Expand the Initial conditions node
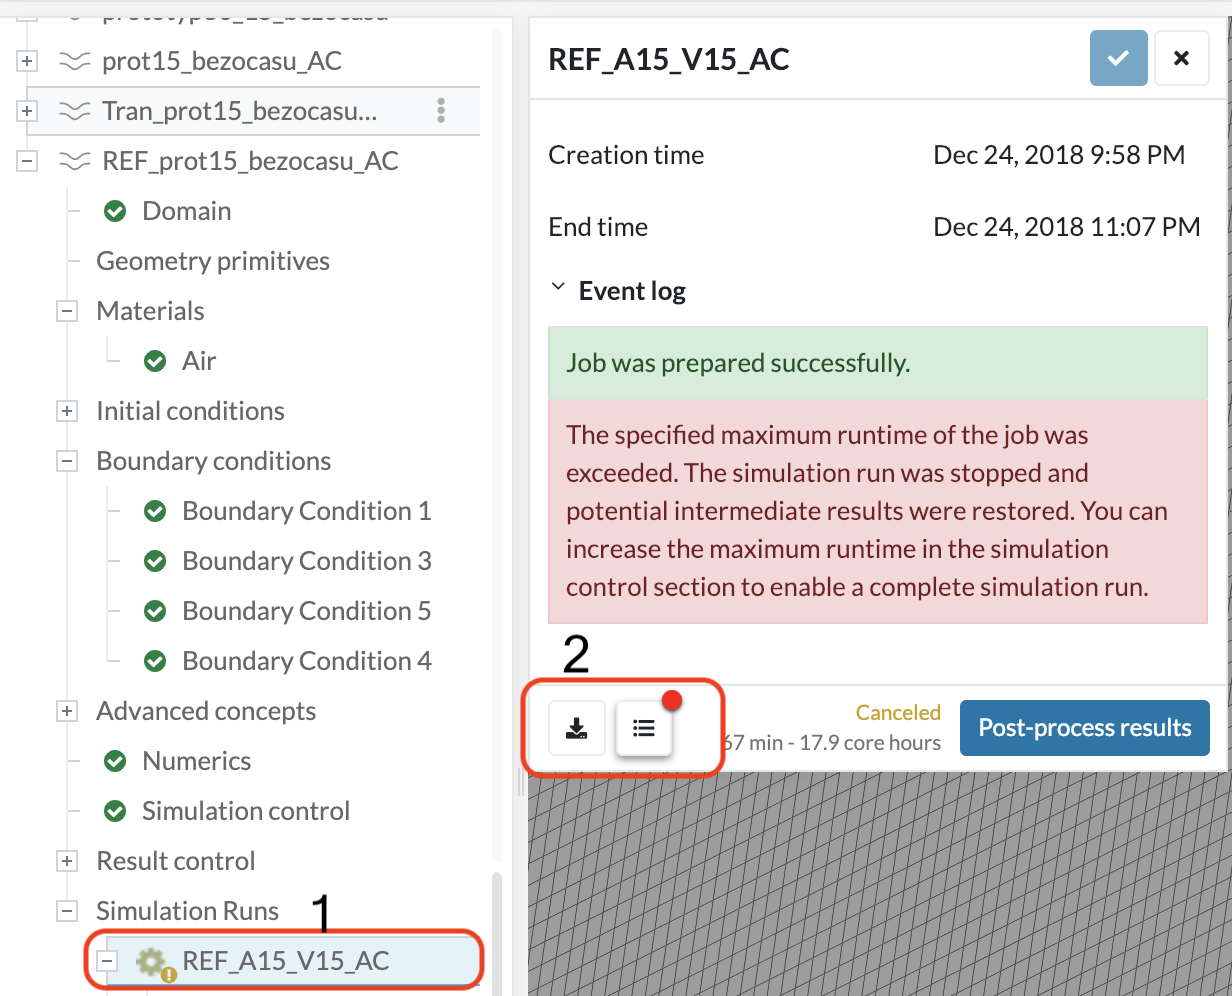1232x996 pixels. 67,411
